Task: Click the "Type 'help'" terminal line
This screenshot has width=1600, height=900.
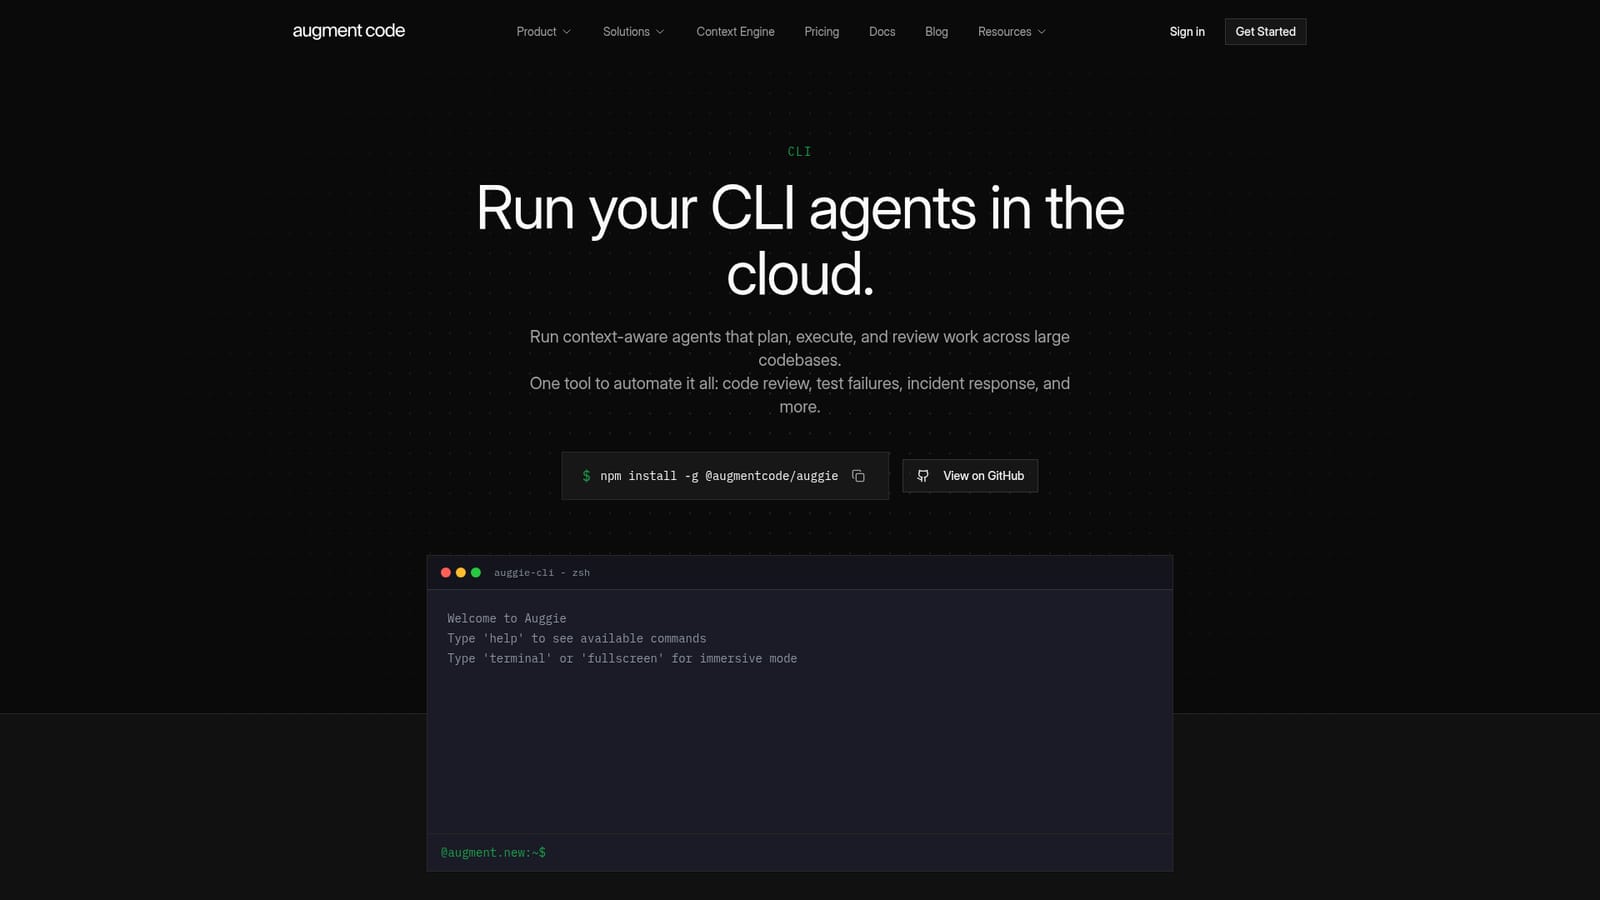Action: [x=576, y=639]
